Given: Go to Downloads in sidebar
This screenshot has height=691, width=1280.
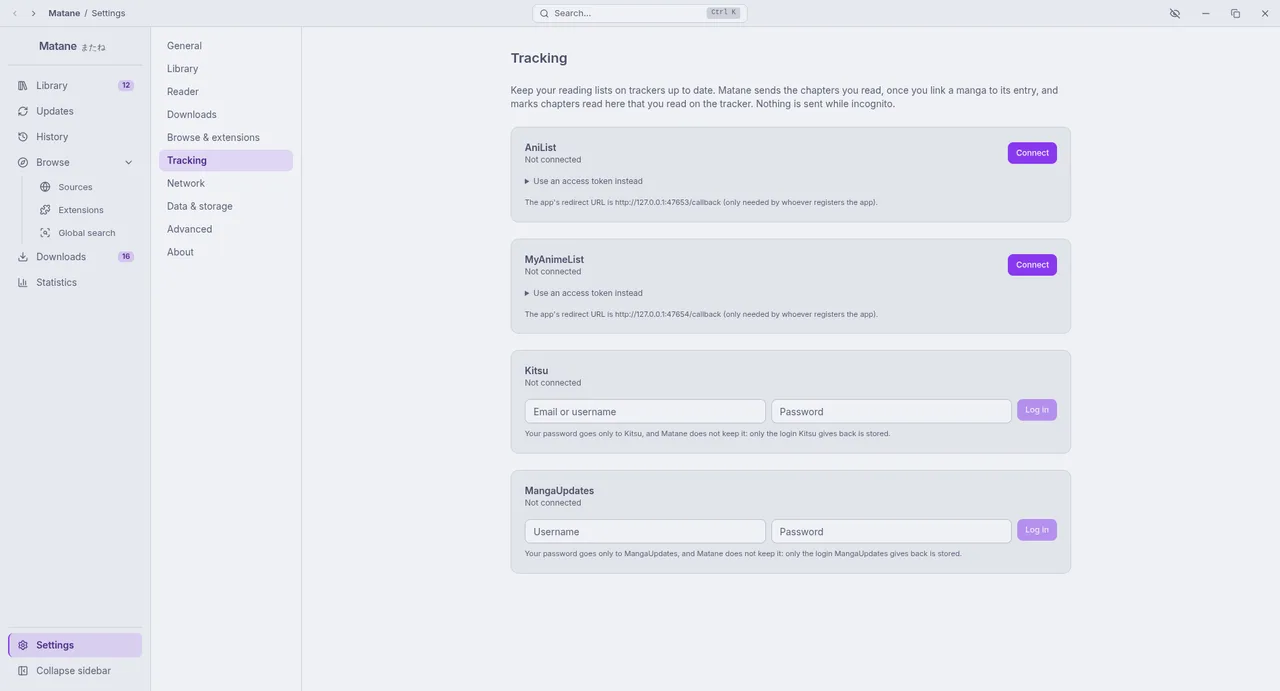Looking at the screenshot, I should click(x=75, y=257).
